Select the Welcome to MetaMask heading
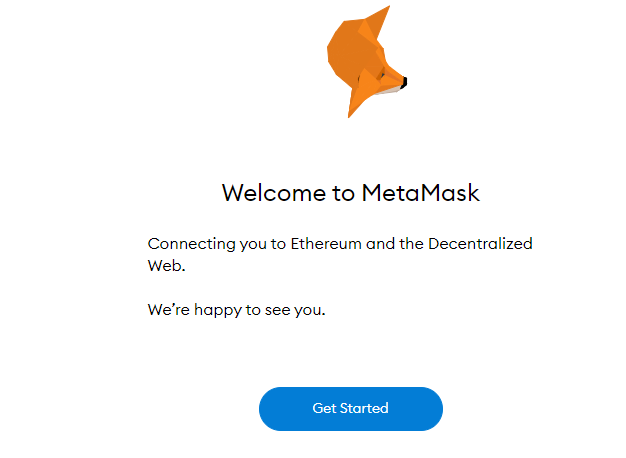Screen dimensions: 626x458 point(351,193)
